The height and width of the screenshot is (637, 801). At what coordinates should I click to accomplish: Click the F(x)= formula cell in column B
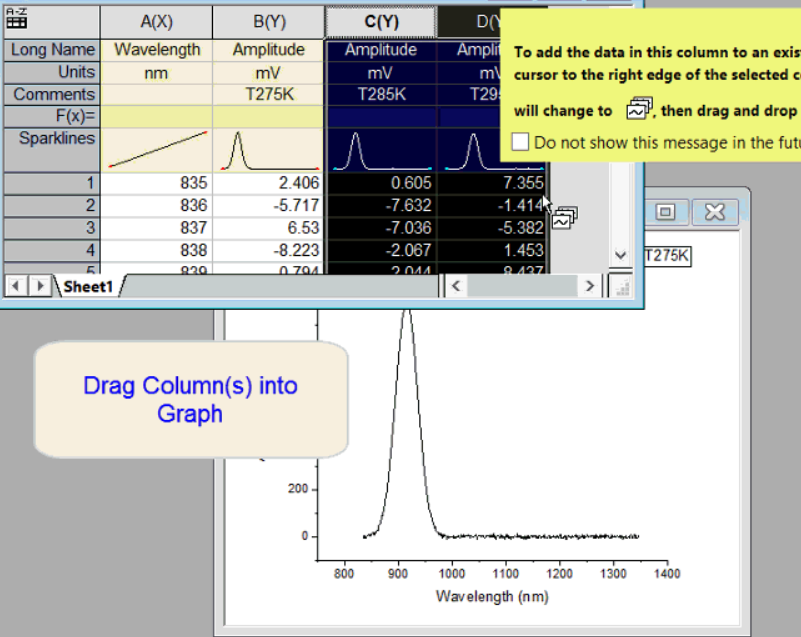tap(269, 116)
